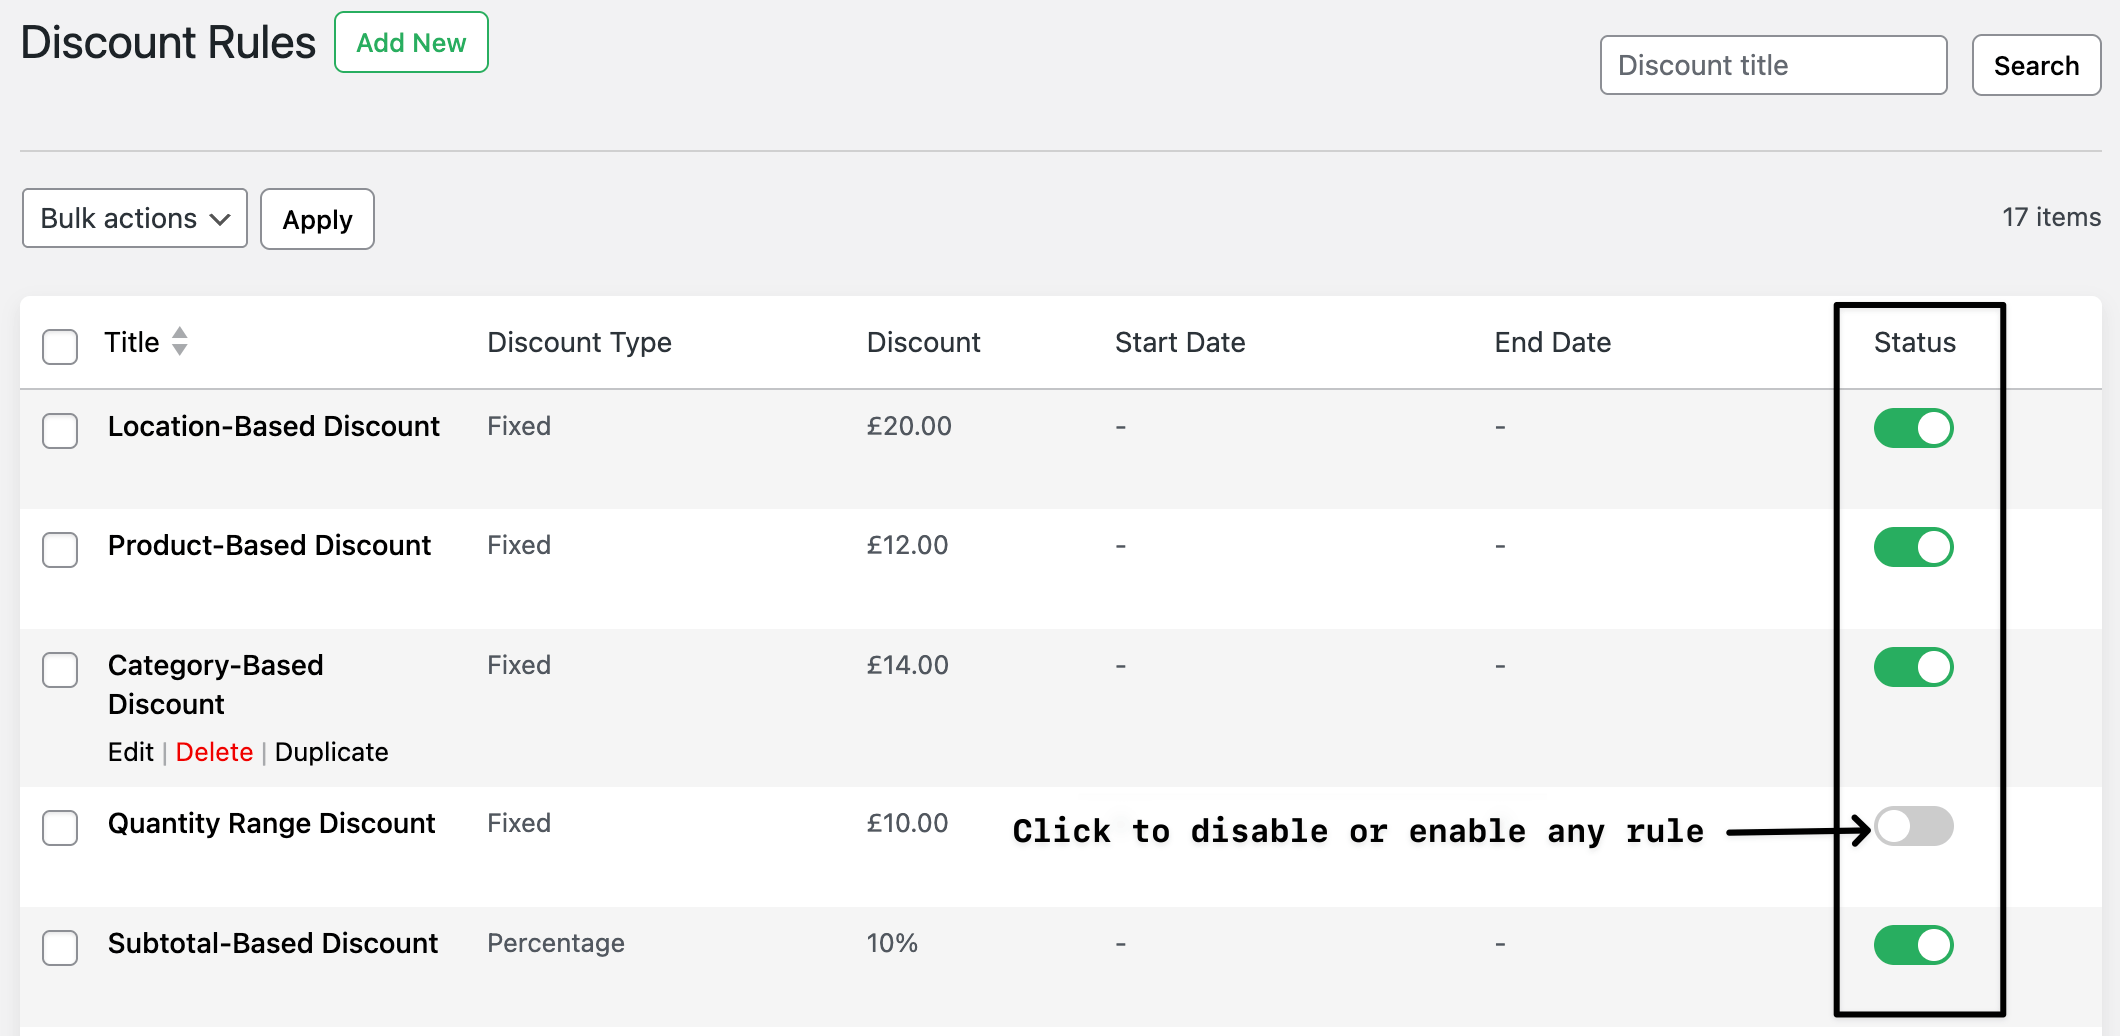The height and width of the screenshot is (1036, 2120).
Task: Turn off the Product-Based Discount status switch
Action: (x=1912, y=547)
